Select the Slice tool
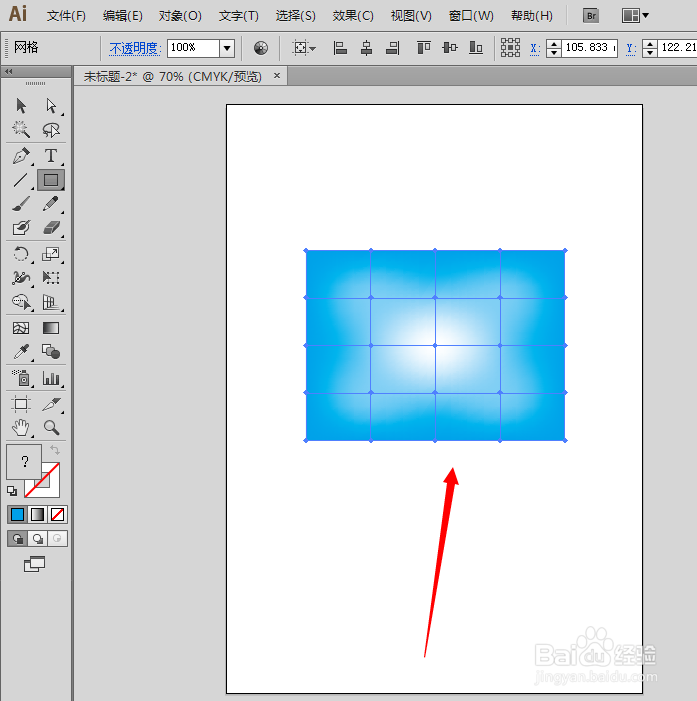 [51, 404]
